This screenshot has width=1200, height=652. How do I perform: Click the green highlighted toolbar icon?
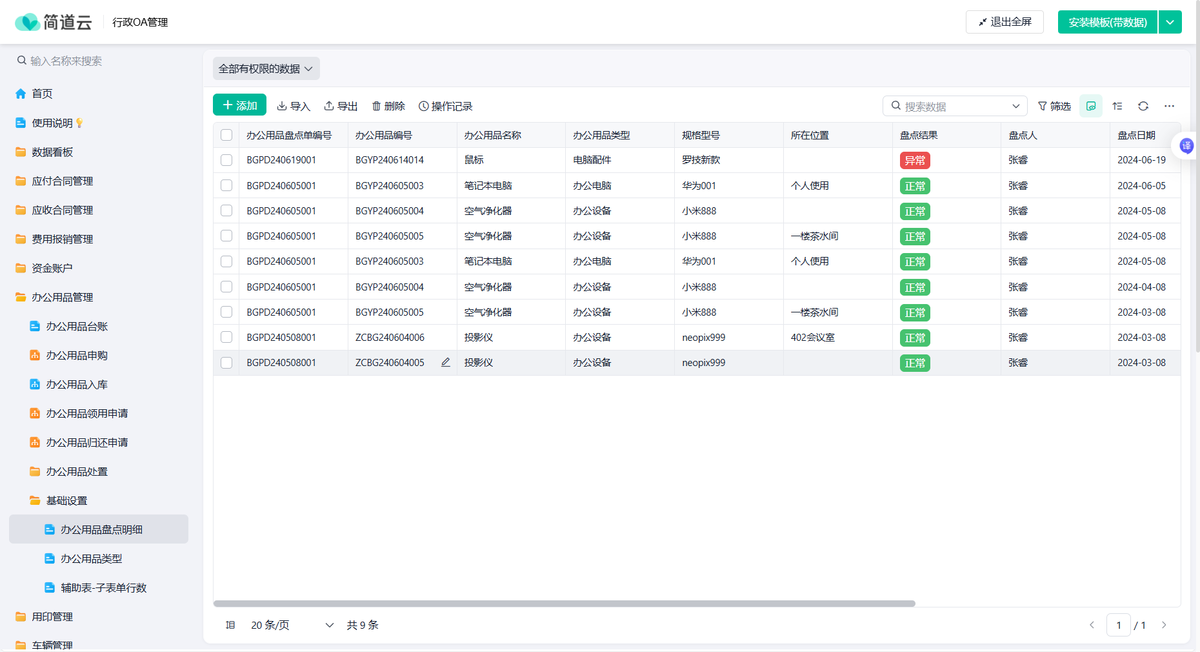[x=1091, y=106]
